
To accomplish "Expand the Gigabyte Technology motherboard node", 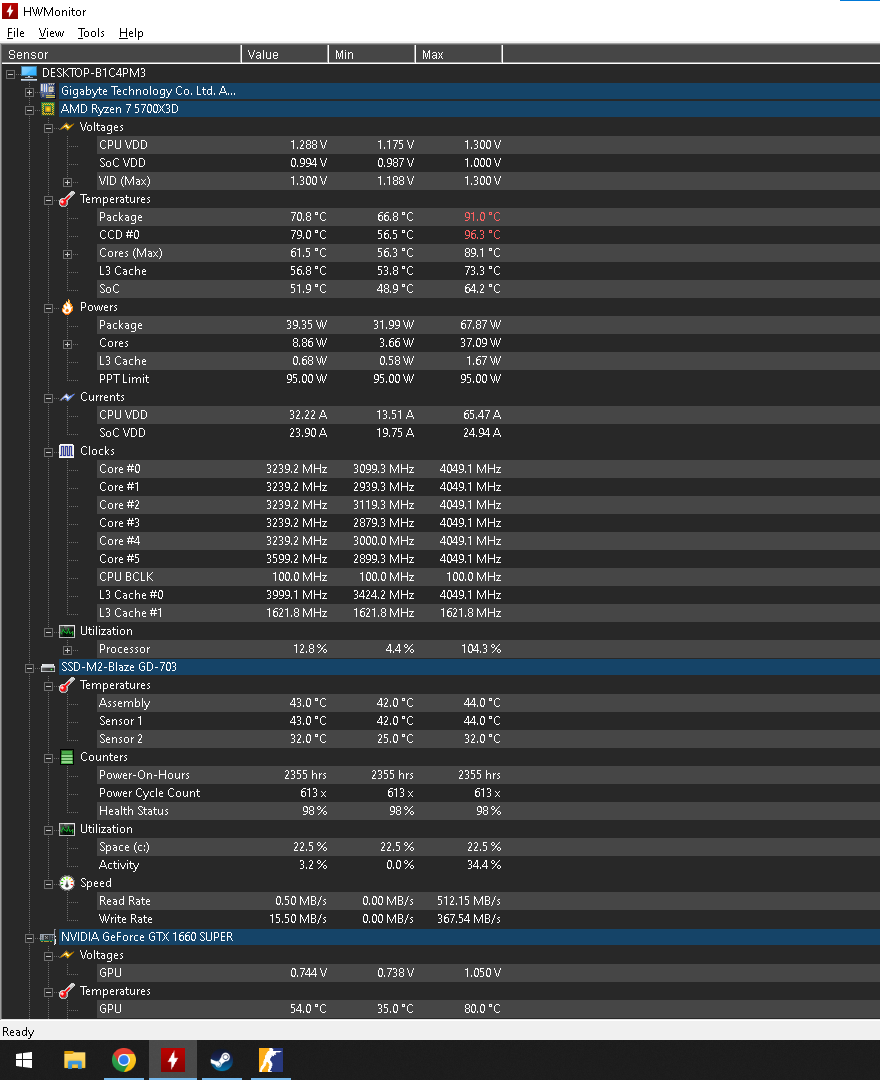I will [x=30, y=92].
